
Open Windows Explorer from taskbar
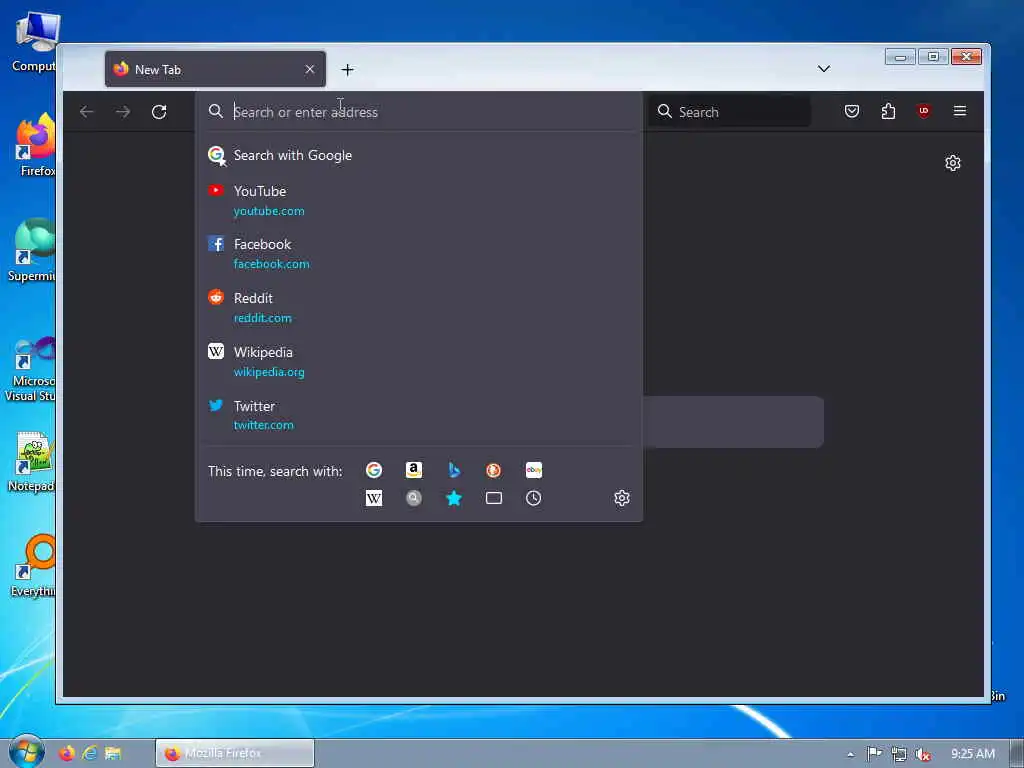(113, 753)
